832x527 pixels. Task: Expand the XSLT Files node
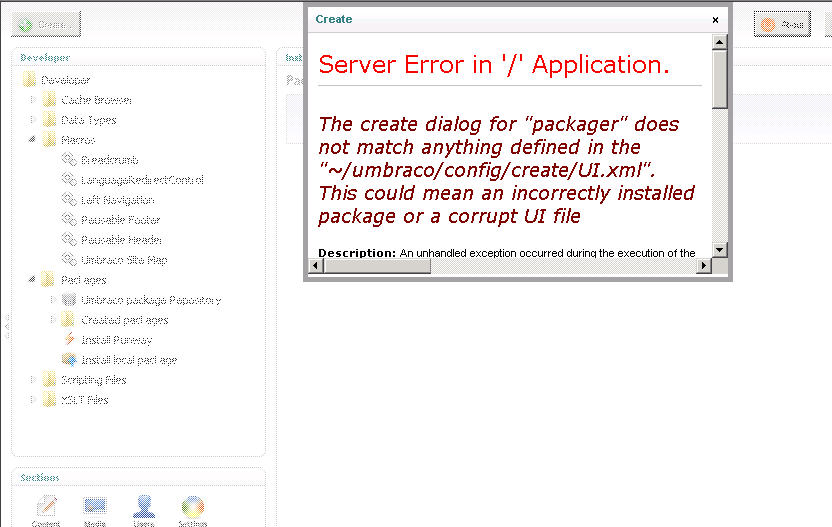pyautogui.click(x=32, y=400)
